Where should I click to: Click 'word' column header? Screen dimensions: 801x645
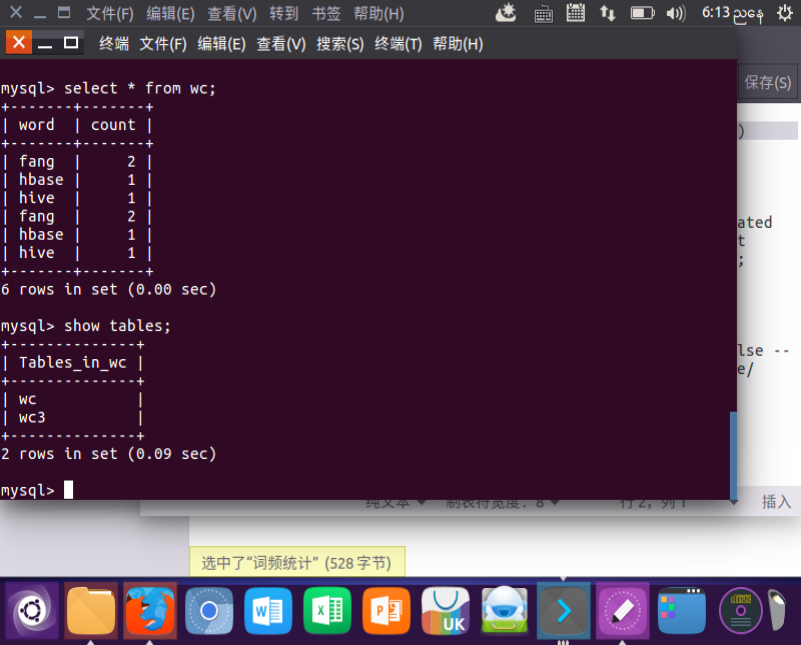(36, 125)
